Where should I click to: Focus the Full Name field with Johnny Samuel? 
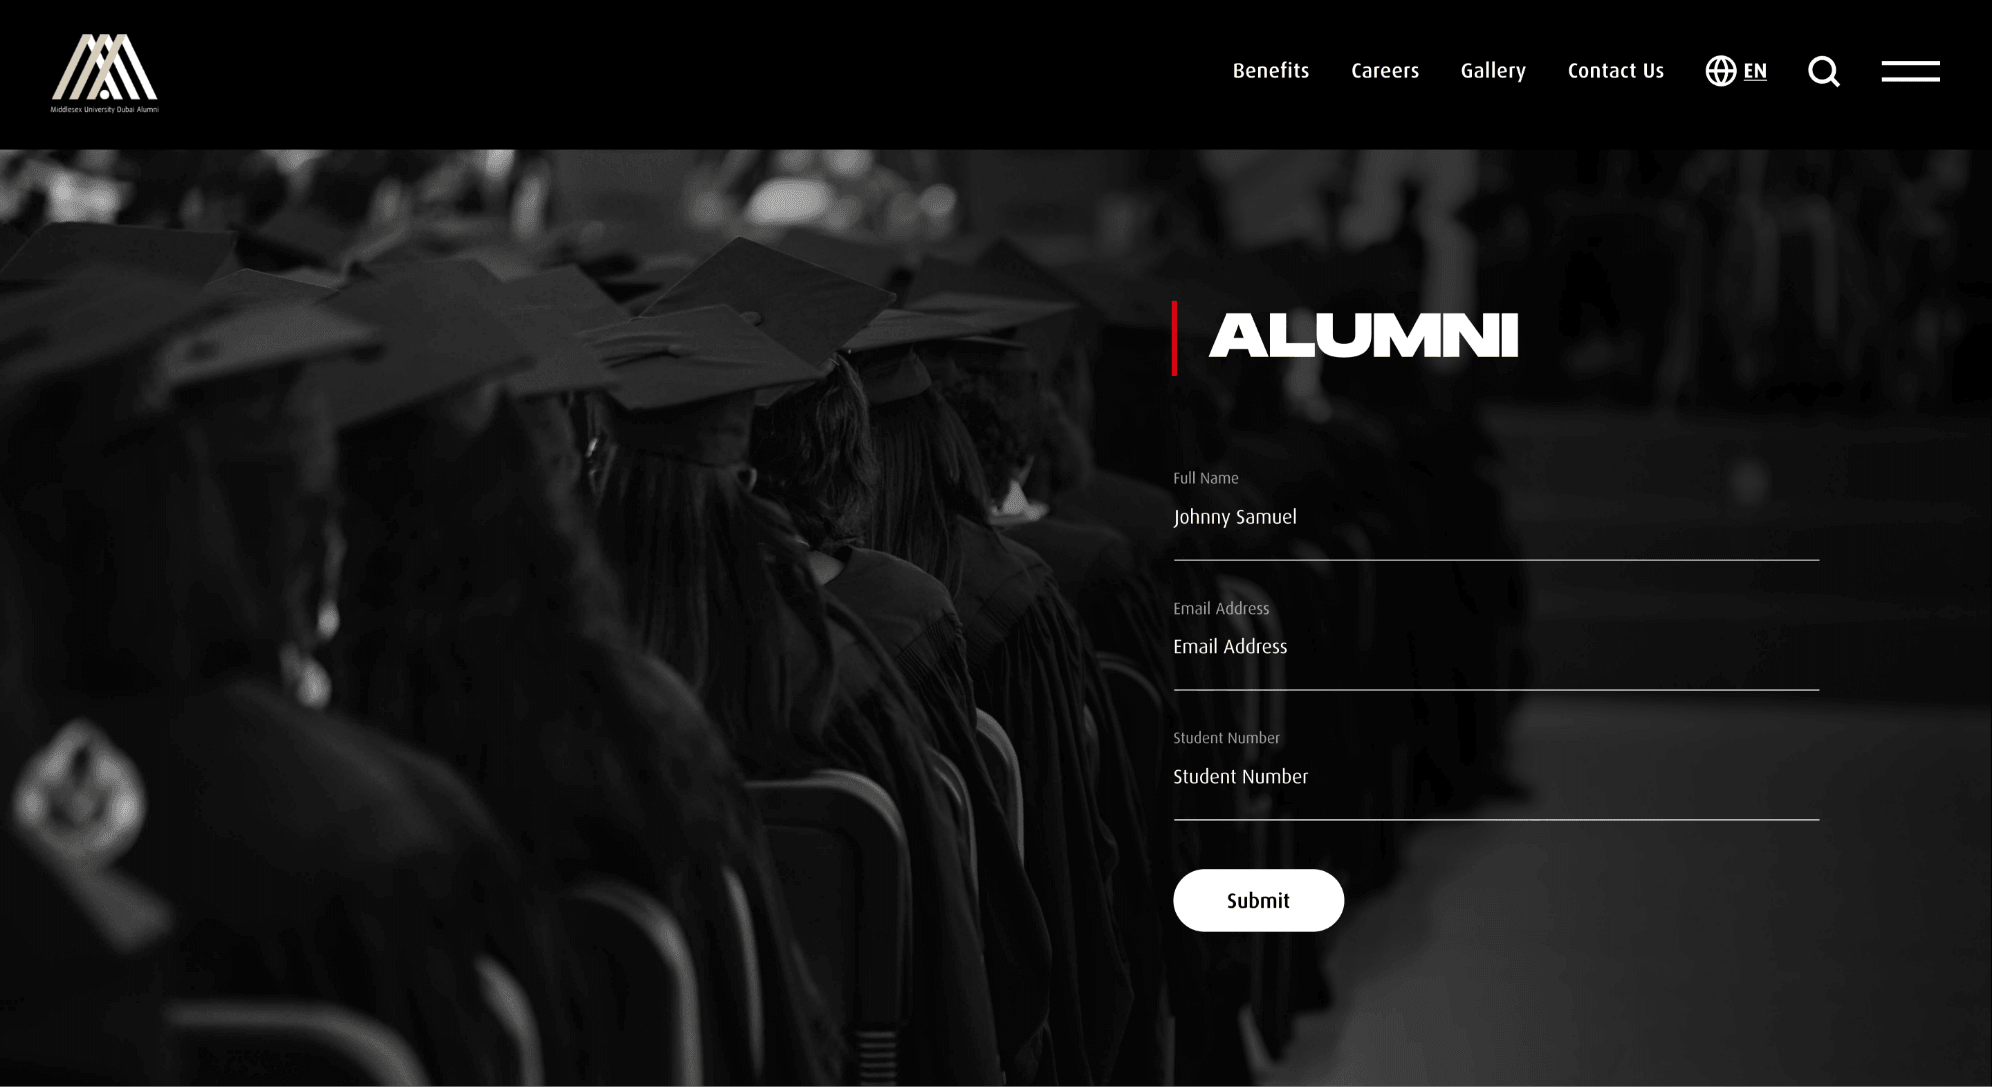1496,518
